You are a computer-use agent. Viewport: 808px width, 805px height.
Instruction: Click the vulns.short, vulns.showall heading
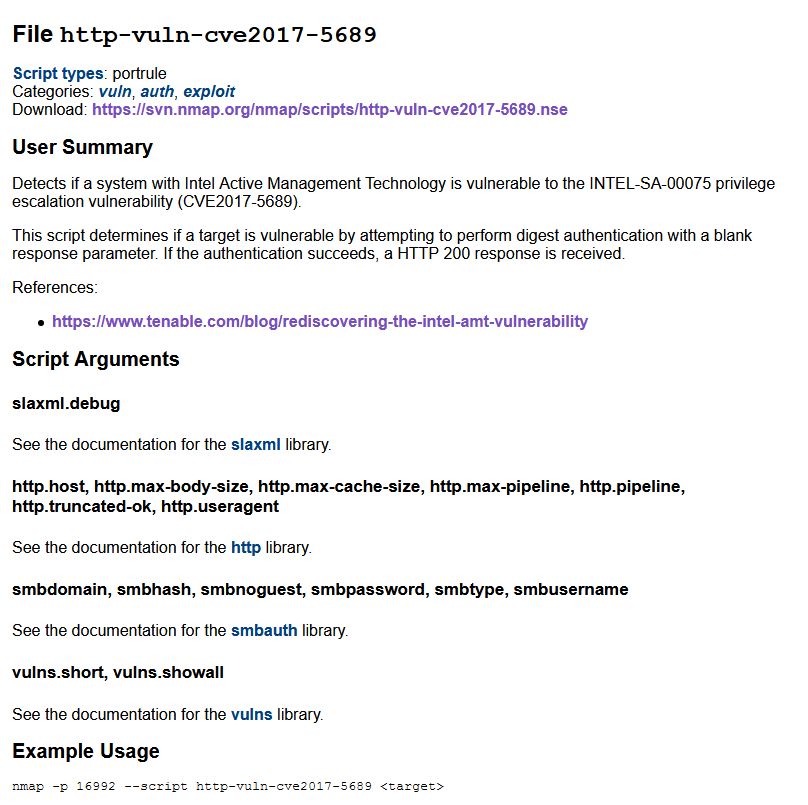(x=118, y=673)
